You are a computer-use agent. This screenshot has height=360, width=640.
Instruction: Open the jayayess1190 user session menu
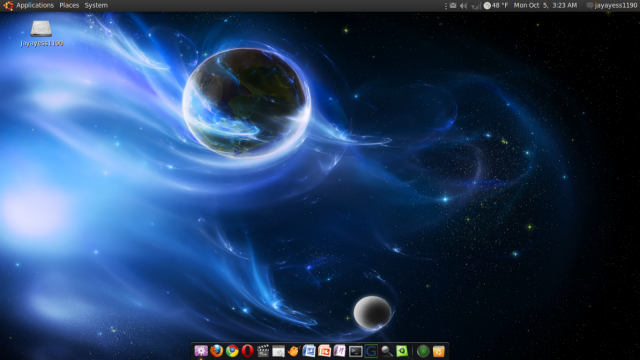point(611,5)
